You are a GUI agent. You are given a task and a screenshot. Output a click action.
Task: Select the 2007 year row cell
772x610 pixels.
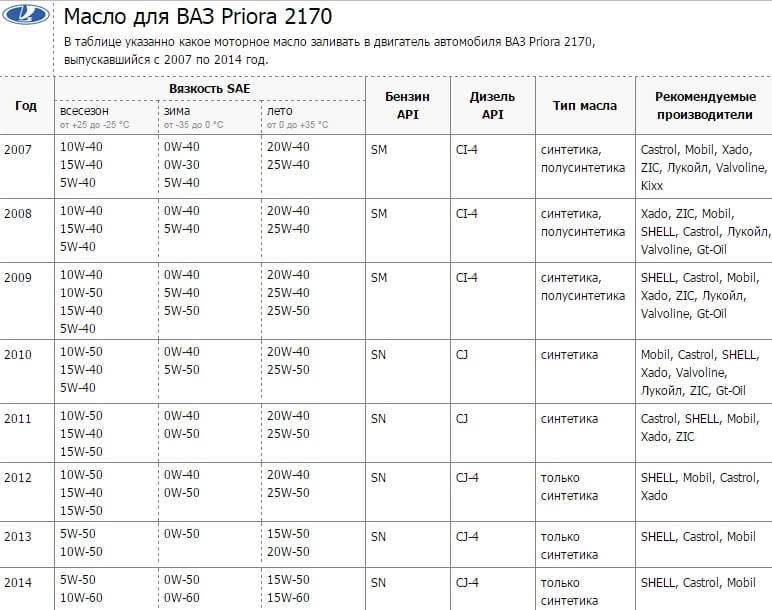[x=18, y=148]
